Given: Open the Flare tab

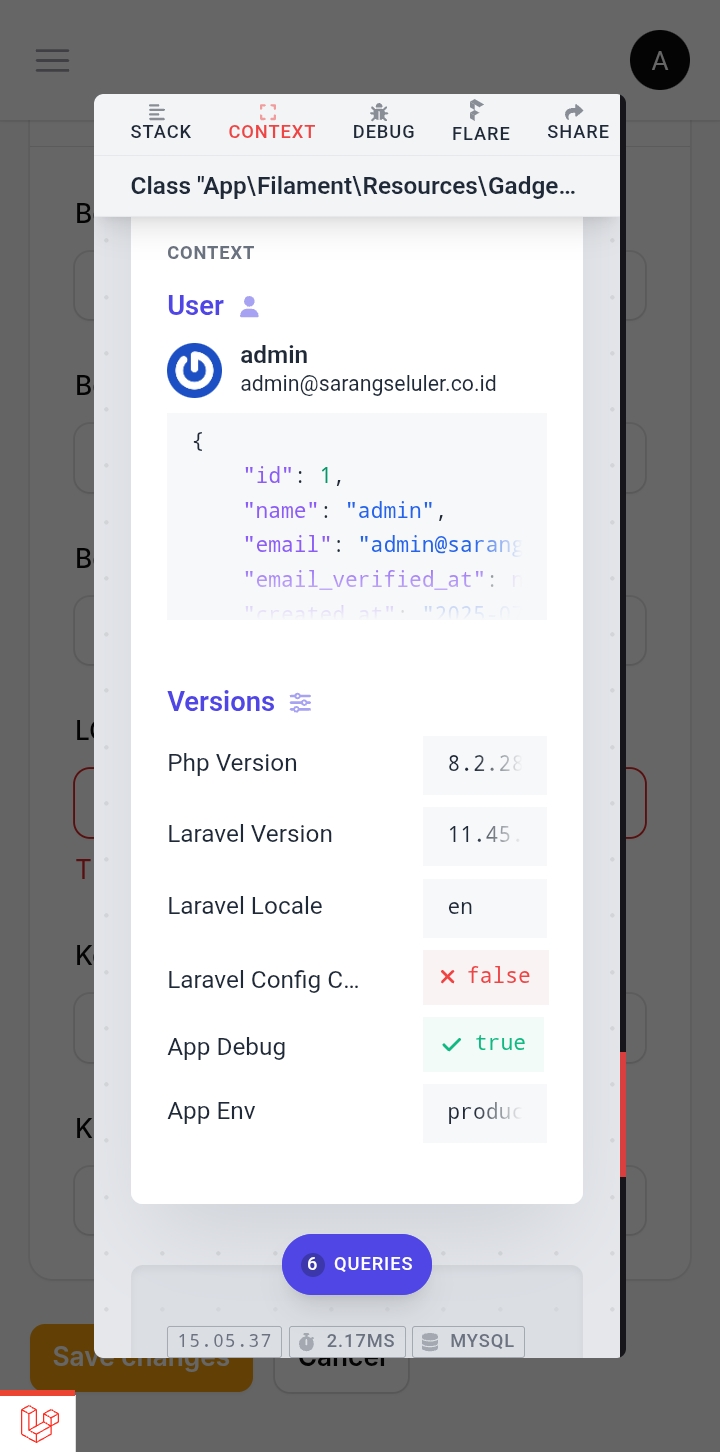Looking at the screenshot, I should pos(480,122).
